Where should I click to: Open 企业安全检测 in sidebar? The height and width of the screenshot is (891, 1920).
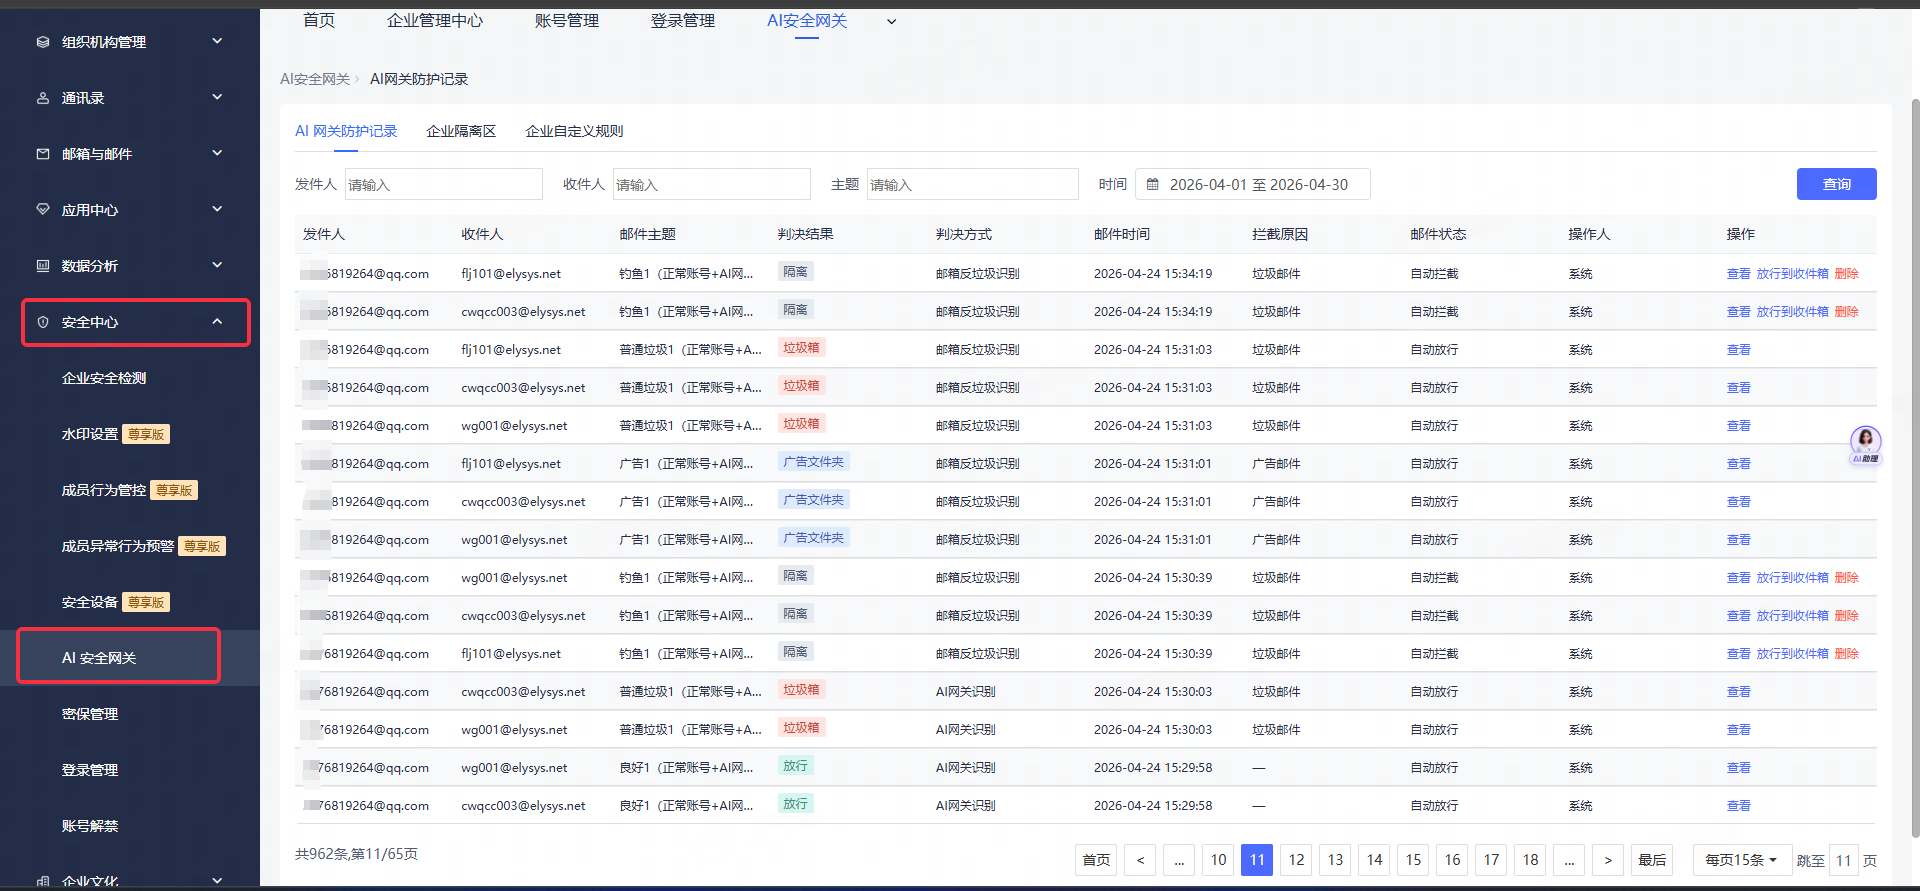[104, 378]
